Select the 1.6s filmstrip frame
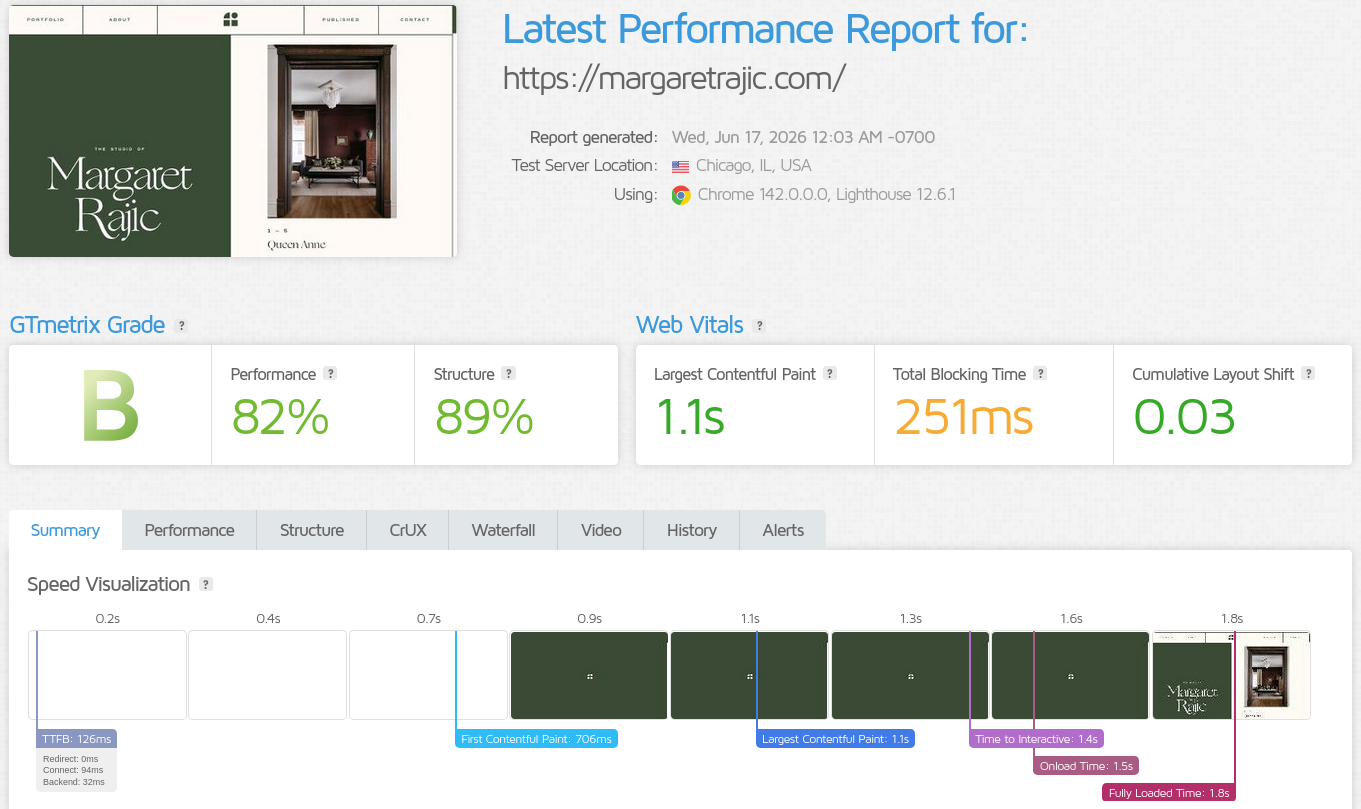This screenshot has width=1361, height=809. pos(1071,675)
